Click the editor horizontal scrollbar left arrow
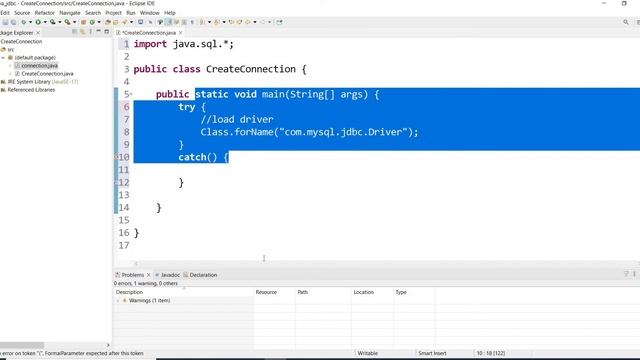Screen dimensions: 640x360 coord(136,263)
